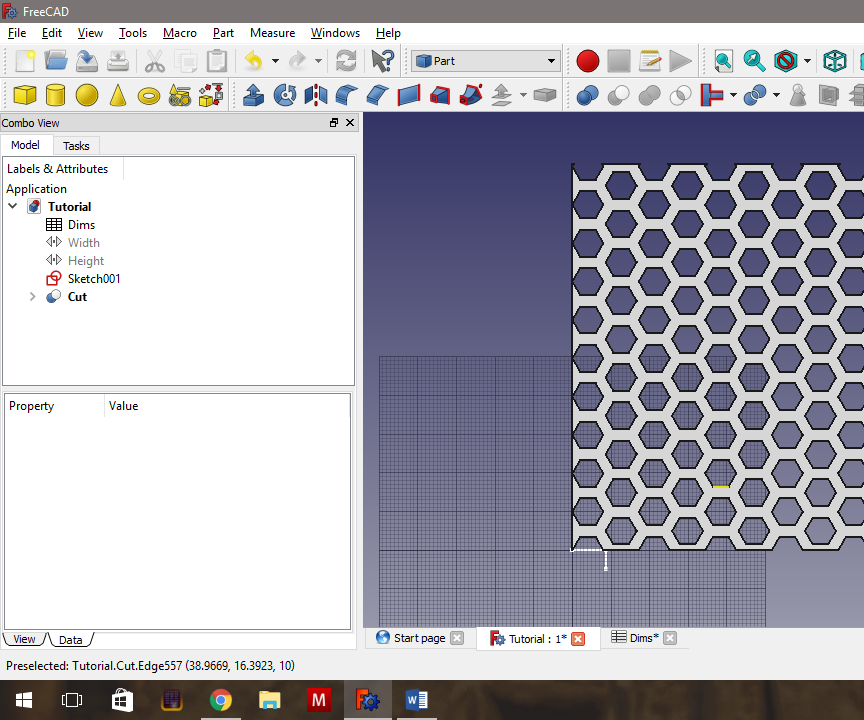The height and width of the screenshot is (720, 864).
Task: Open the Measure menu
Action: (x=272, y=33)
